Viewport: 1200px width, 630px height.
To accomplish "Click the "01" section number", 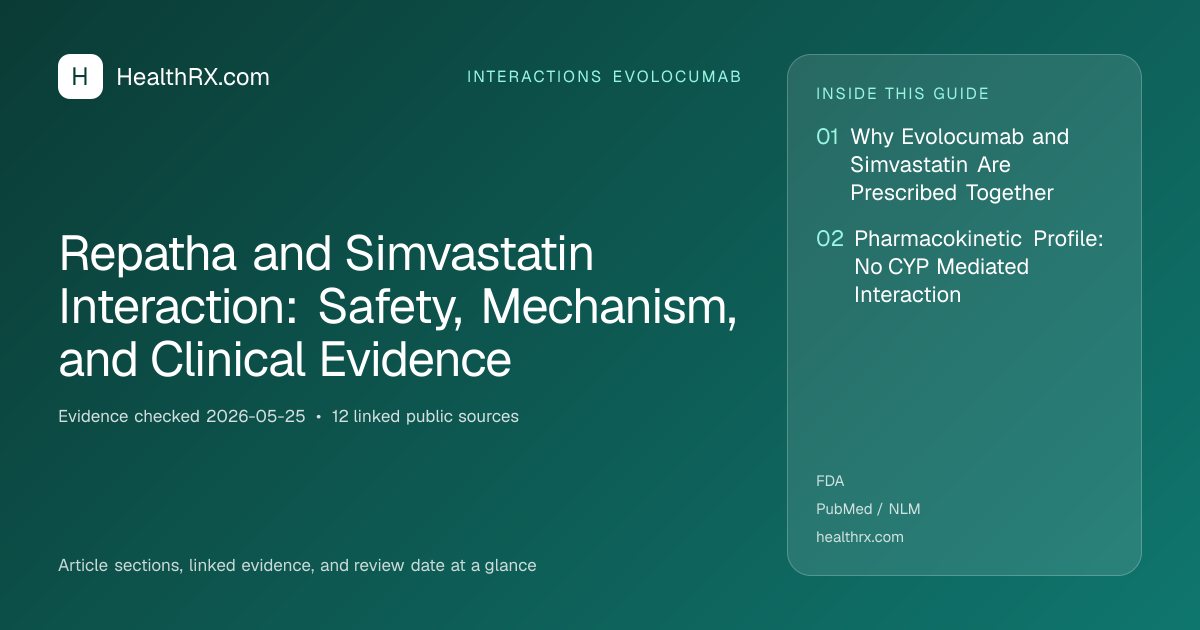I will coord(827,137).
